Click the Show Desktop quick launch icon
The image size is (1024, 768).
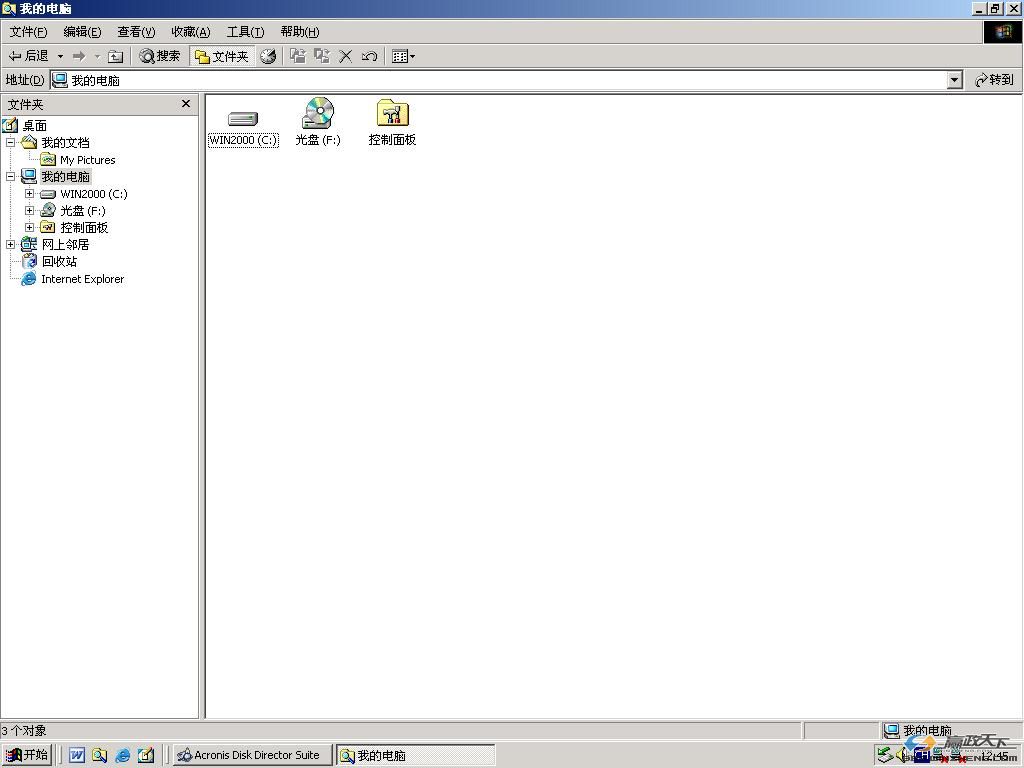click(146, 756)
